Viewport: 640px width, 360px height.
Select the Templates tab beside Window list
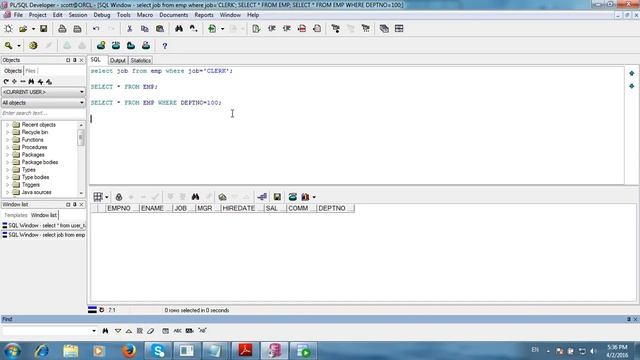(16, 215)
